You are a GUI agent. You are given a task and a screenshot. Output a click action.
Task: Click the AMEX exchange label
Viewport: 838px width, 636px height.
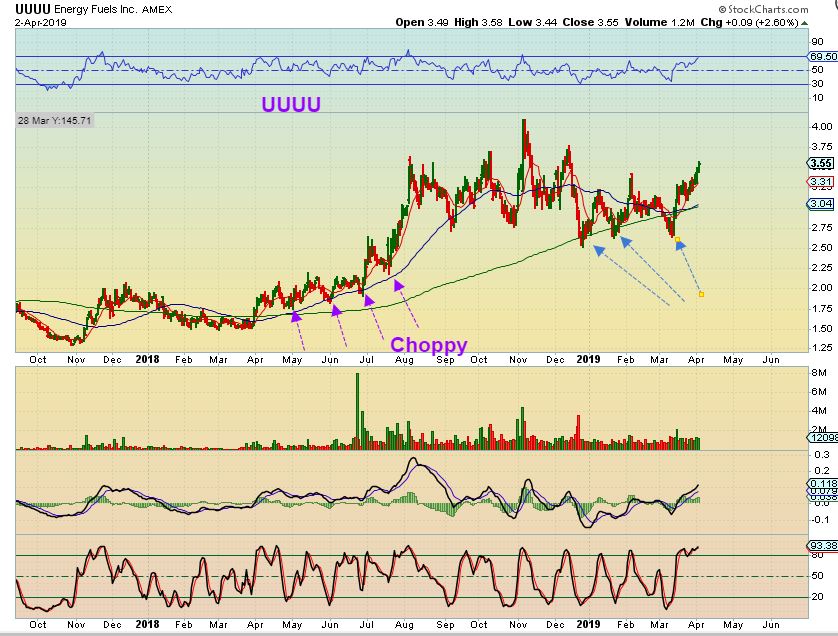[157, 10]
